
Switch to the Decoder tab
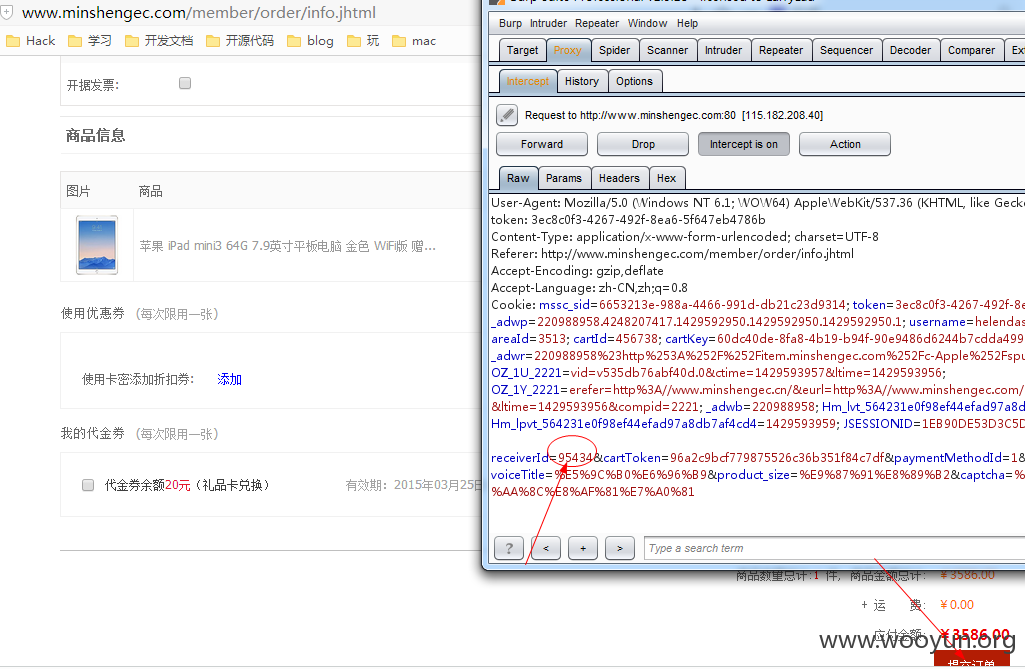910,50
